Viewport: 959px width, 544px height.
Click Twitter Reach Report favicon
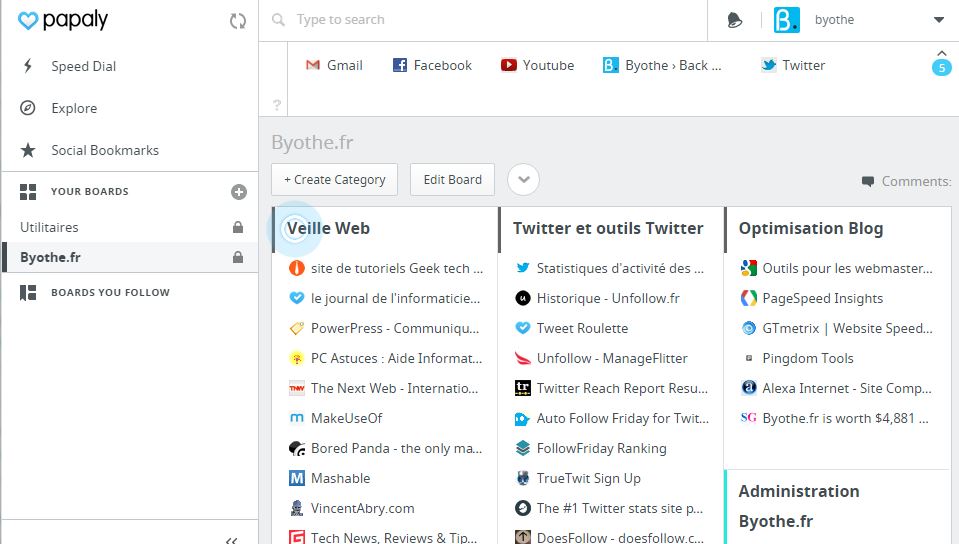[x=523, y=388]
